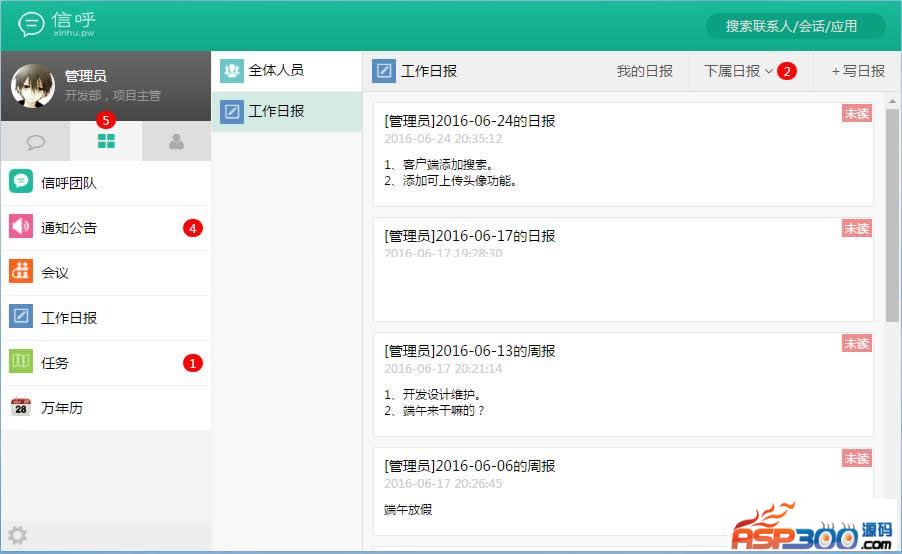Click the 万年历 calendar icon
Image resolution: width=902 pixels, height=554 pixels.
point(21,407)
